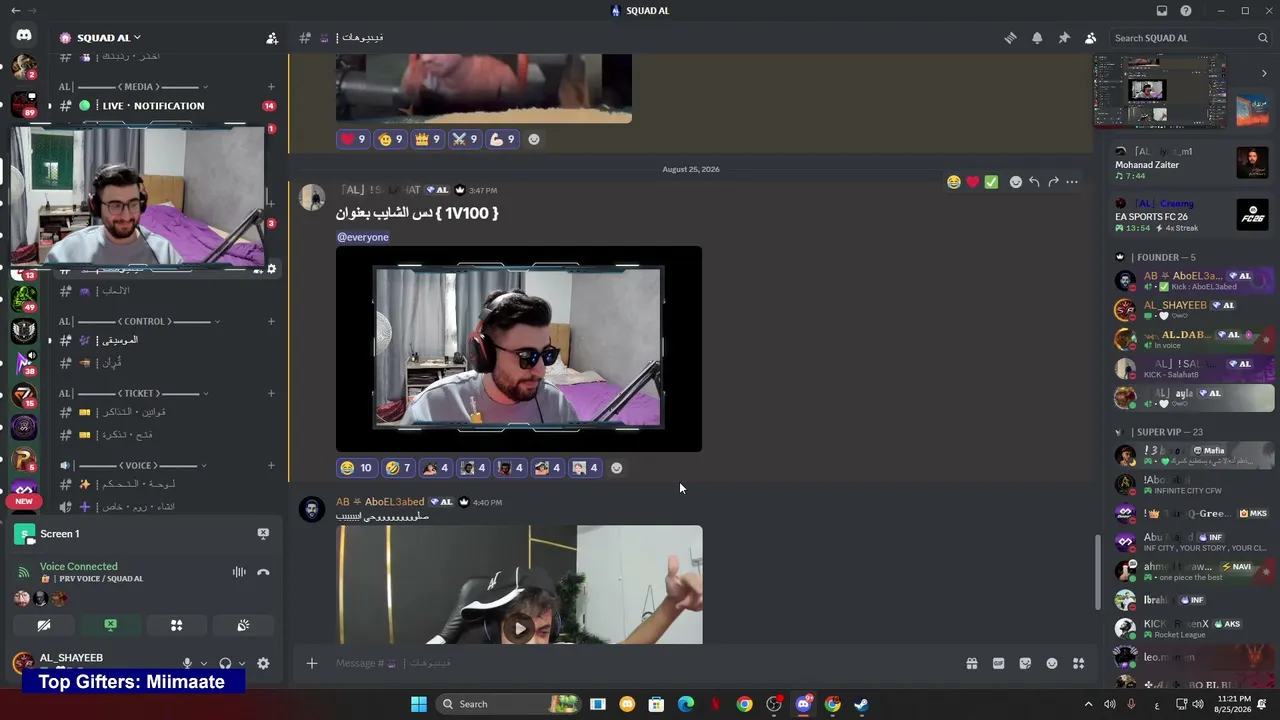1280x720 pixels.
Task: Reply to the 1V100 message
Action: (x=1034, y=182)
